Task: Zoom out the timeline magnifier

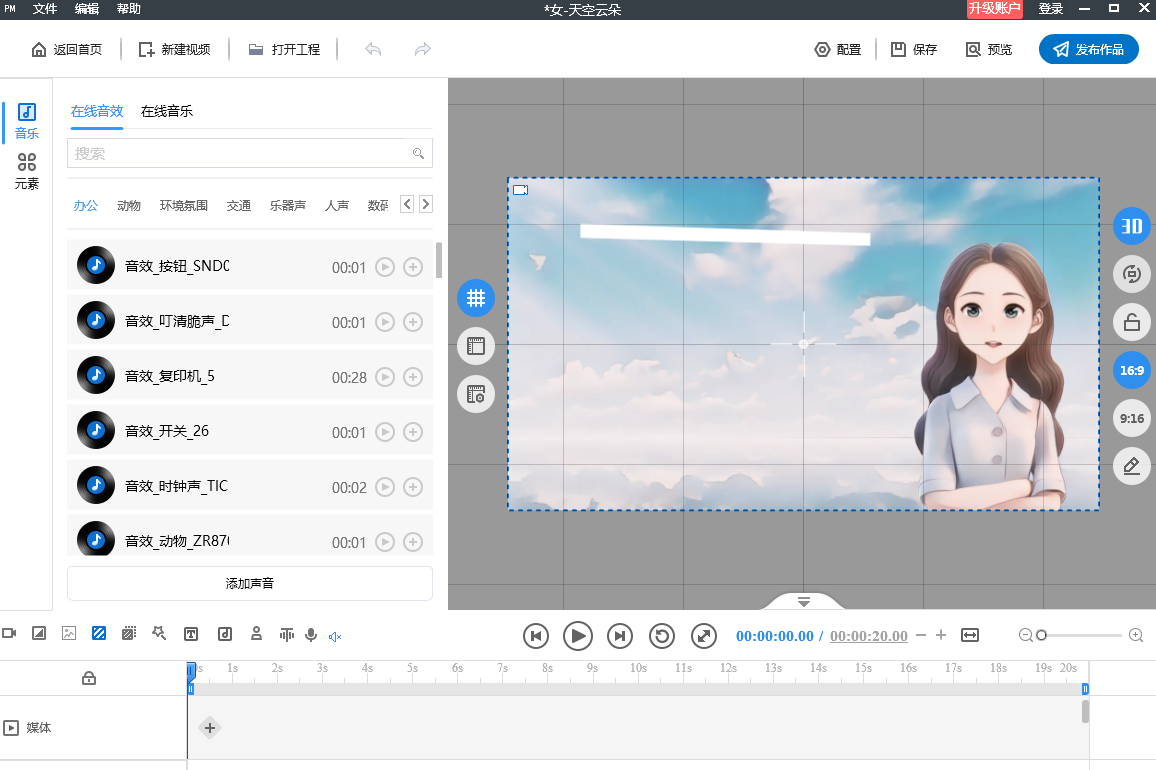Action: [1026, 635]
